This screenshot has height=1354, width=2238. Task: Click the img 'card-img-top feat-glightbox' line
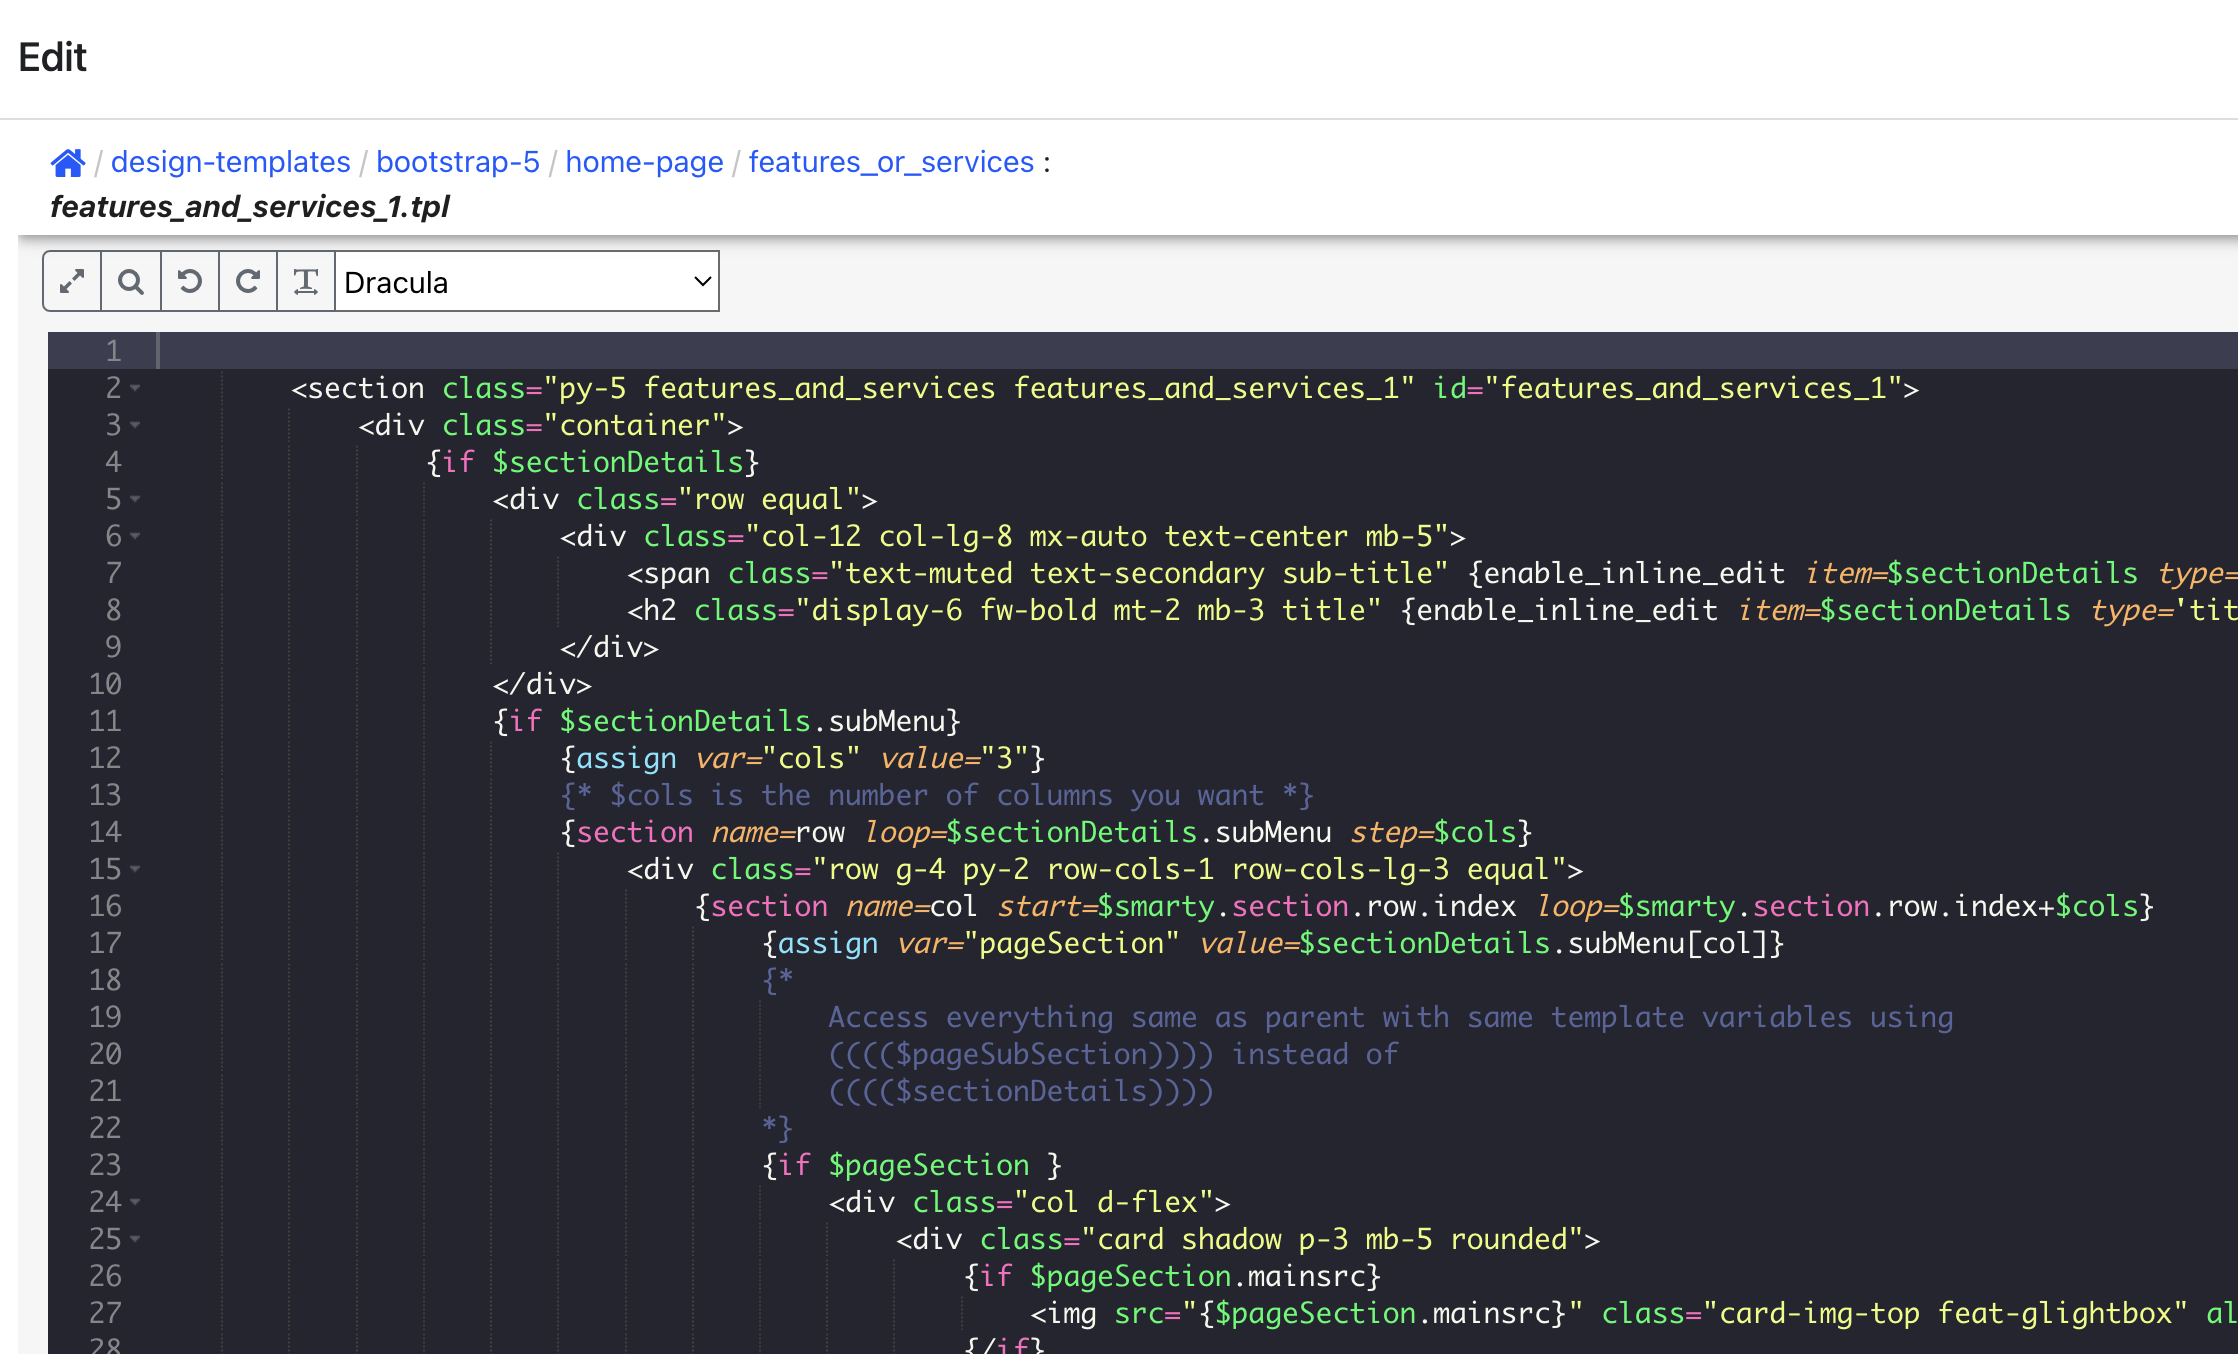click(x=1634, y=1313)
